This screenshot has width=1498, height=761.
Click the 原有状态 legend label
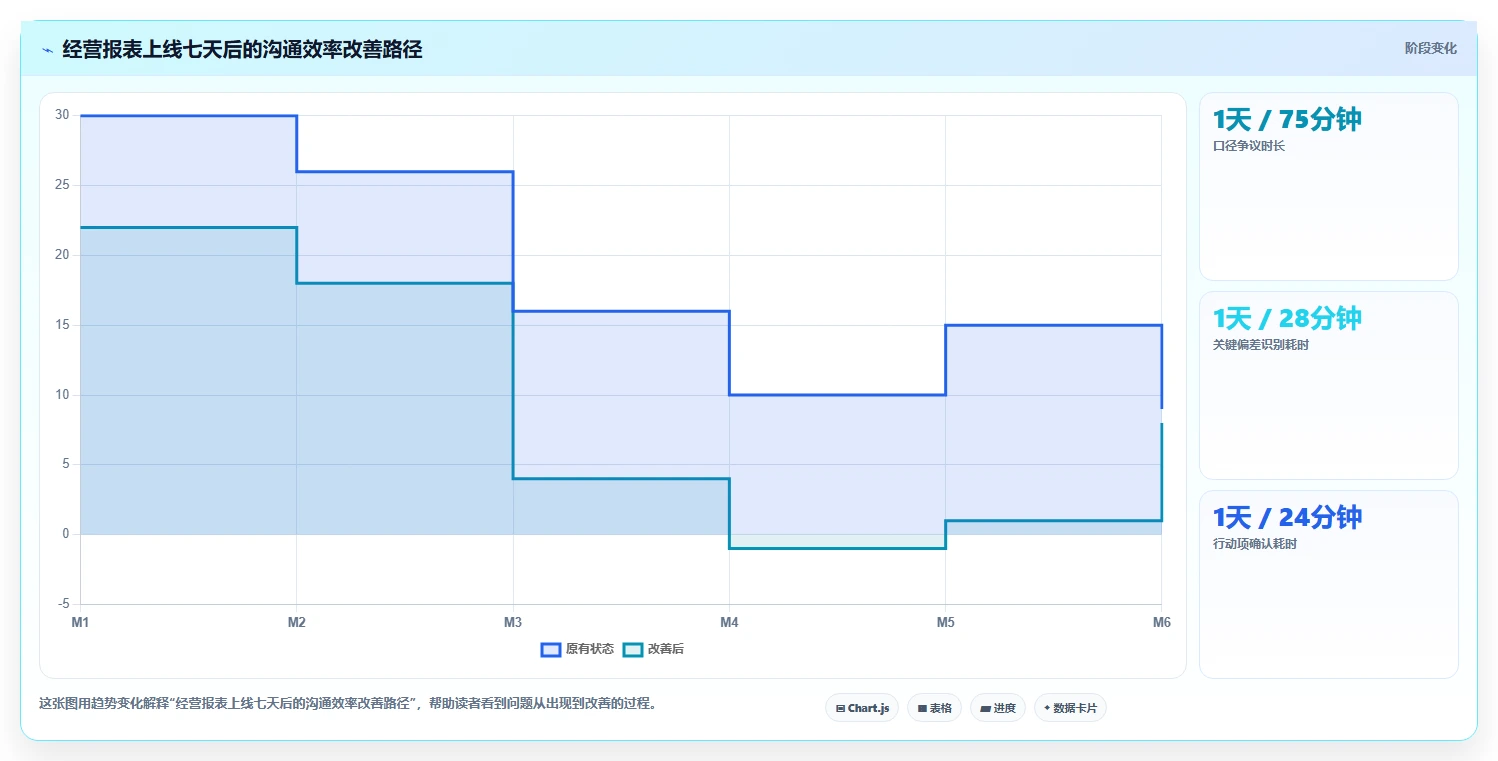pos(590,649)
